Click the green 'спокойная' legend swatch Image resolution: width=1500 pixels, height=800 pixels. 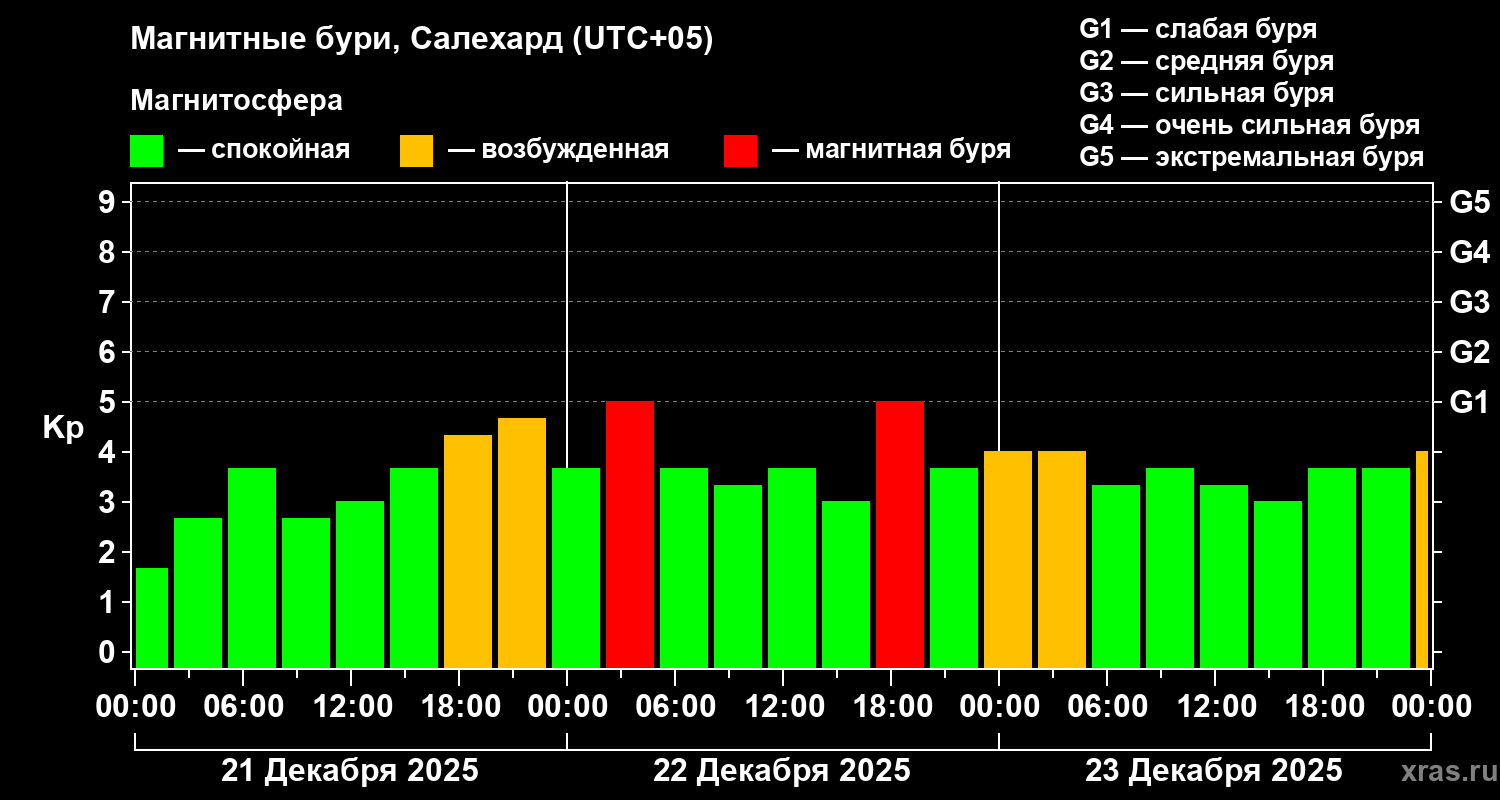pyautogui.click(x=146, y=151)
